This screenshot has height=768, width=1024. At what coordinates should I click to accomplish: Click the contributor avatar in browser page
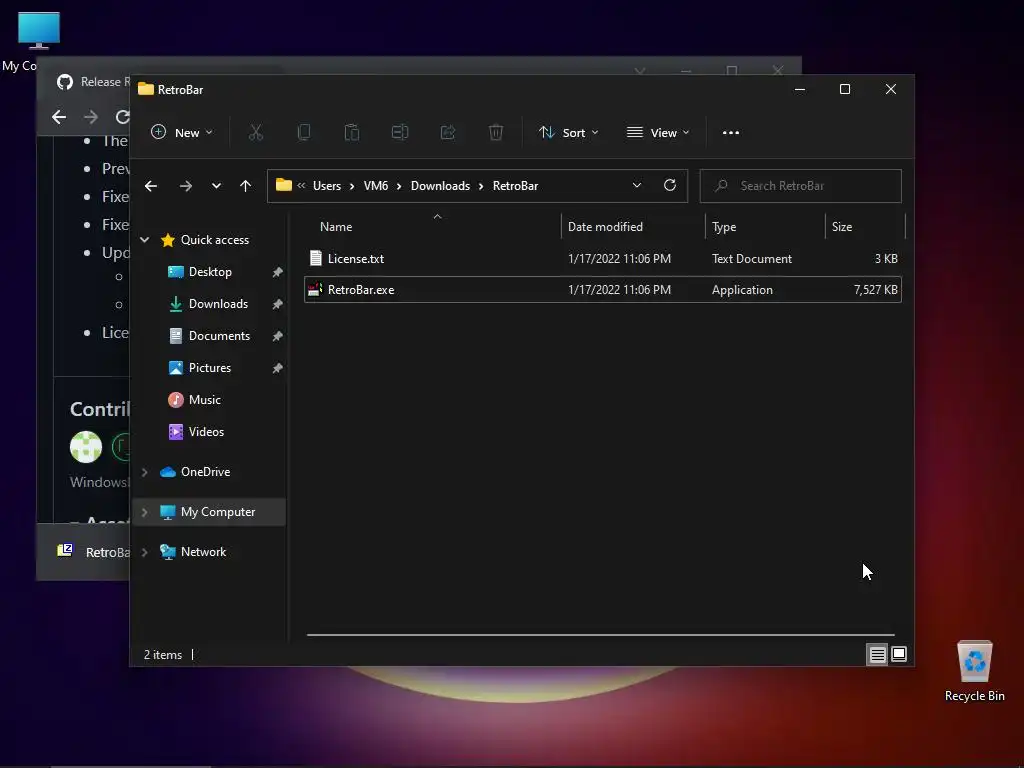(x=86, y=447)
